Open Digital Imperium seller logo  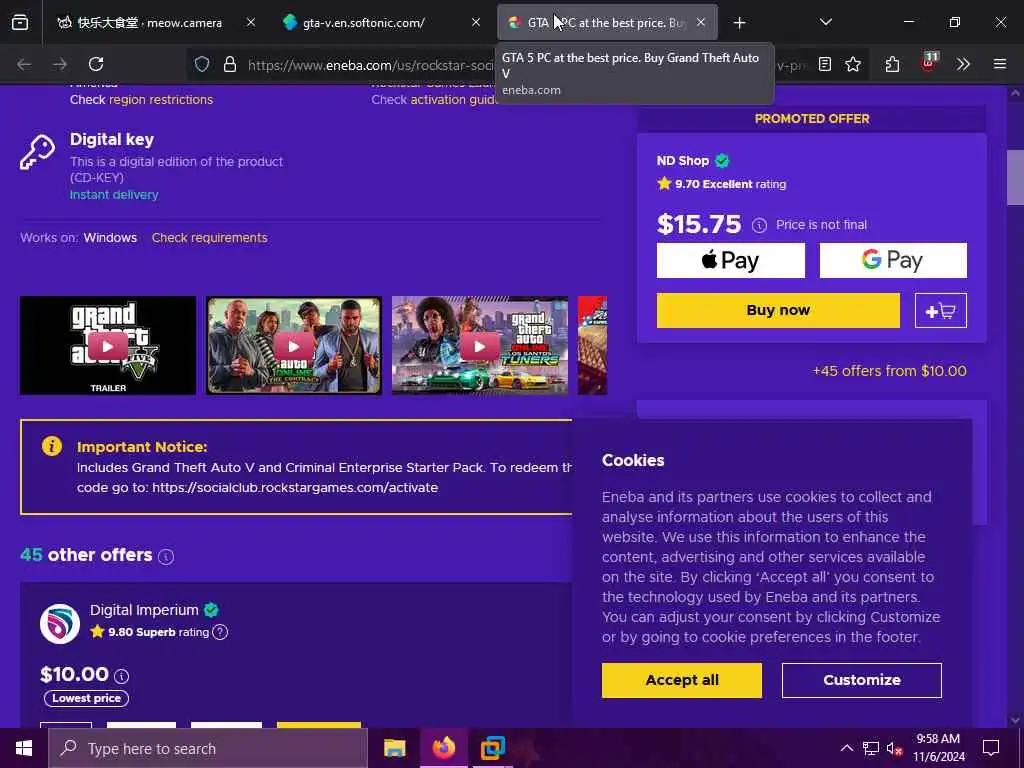point(59,624)
